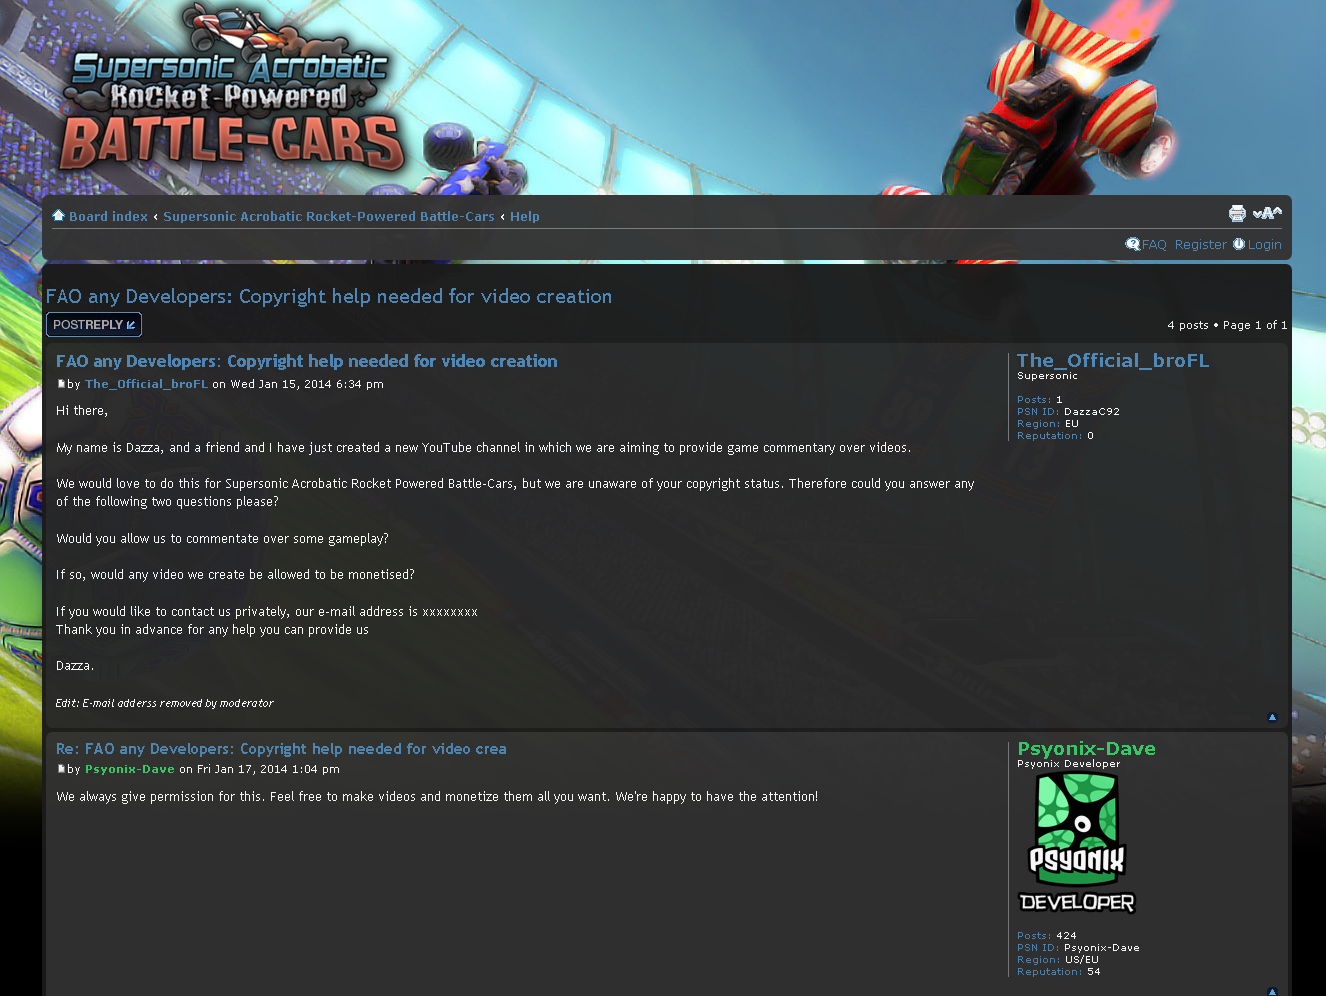1326x996 pixels.
Task: Click the print view icon
Action: coord(1237,213)
